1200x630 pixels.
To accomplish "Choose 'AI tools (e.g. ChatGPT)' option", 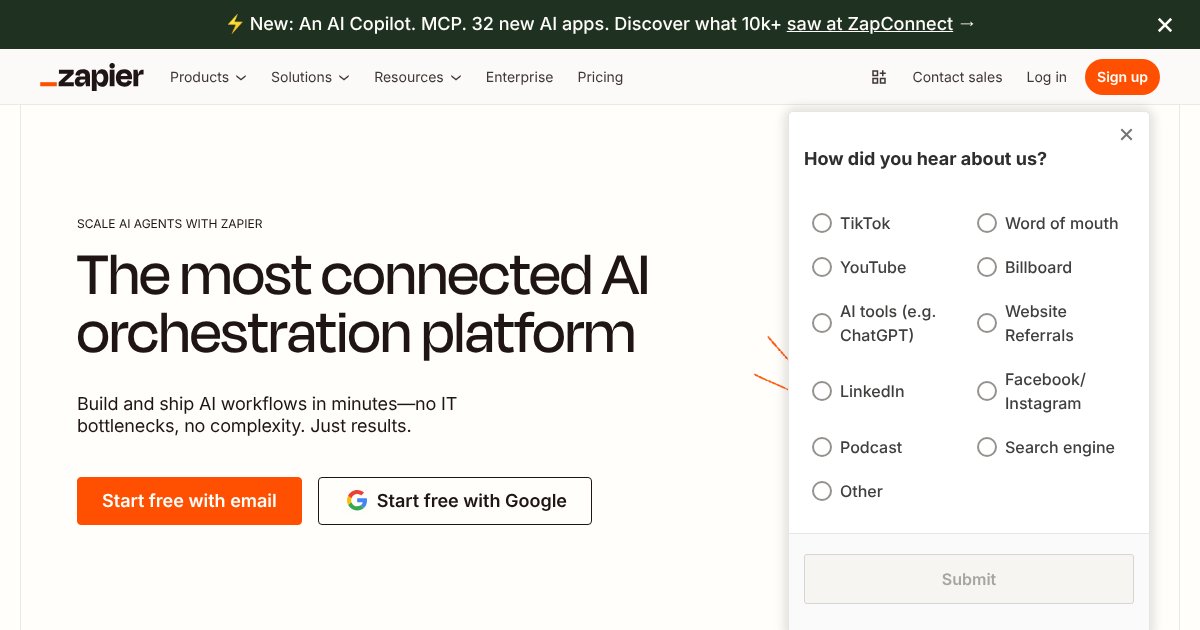I will [822, 323].
